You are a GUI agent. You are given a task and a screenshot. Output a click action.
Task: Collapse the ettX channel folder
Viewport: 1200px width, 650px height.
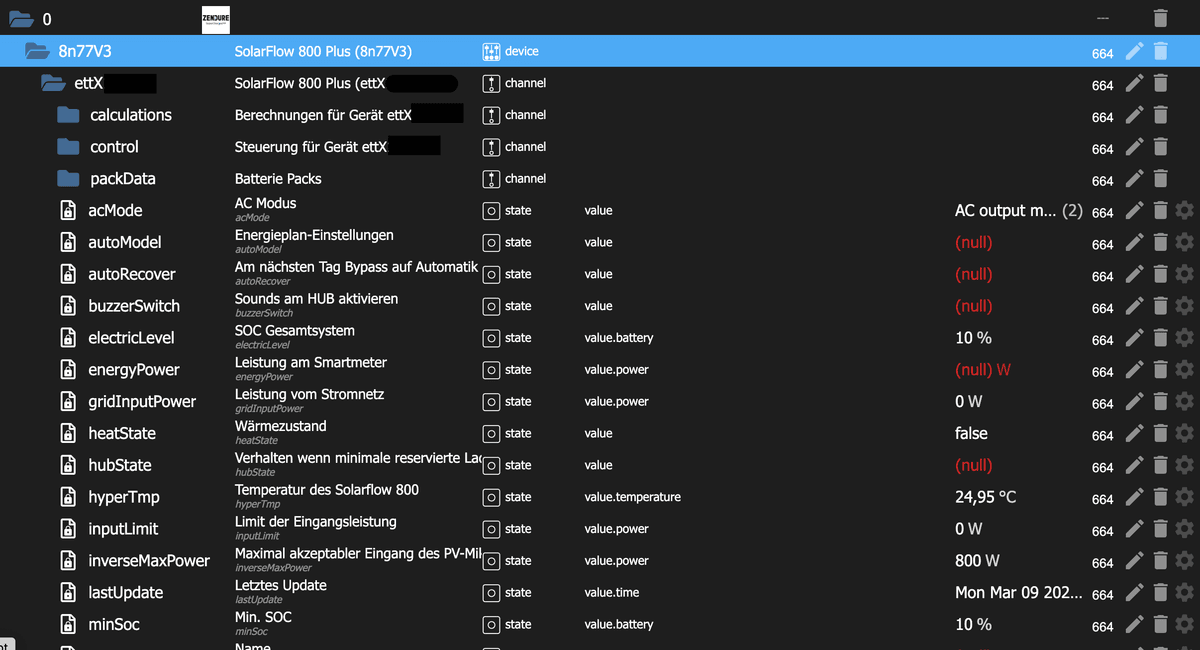pyautogui.click(x=53, y=83)
